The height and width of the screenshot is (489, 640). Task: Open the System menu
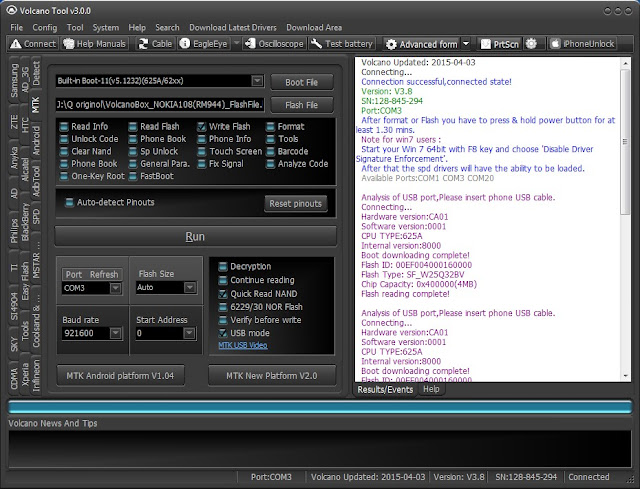point(105,27)
